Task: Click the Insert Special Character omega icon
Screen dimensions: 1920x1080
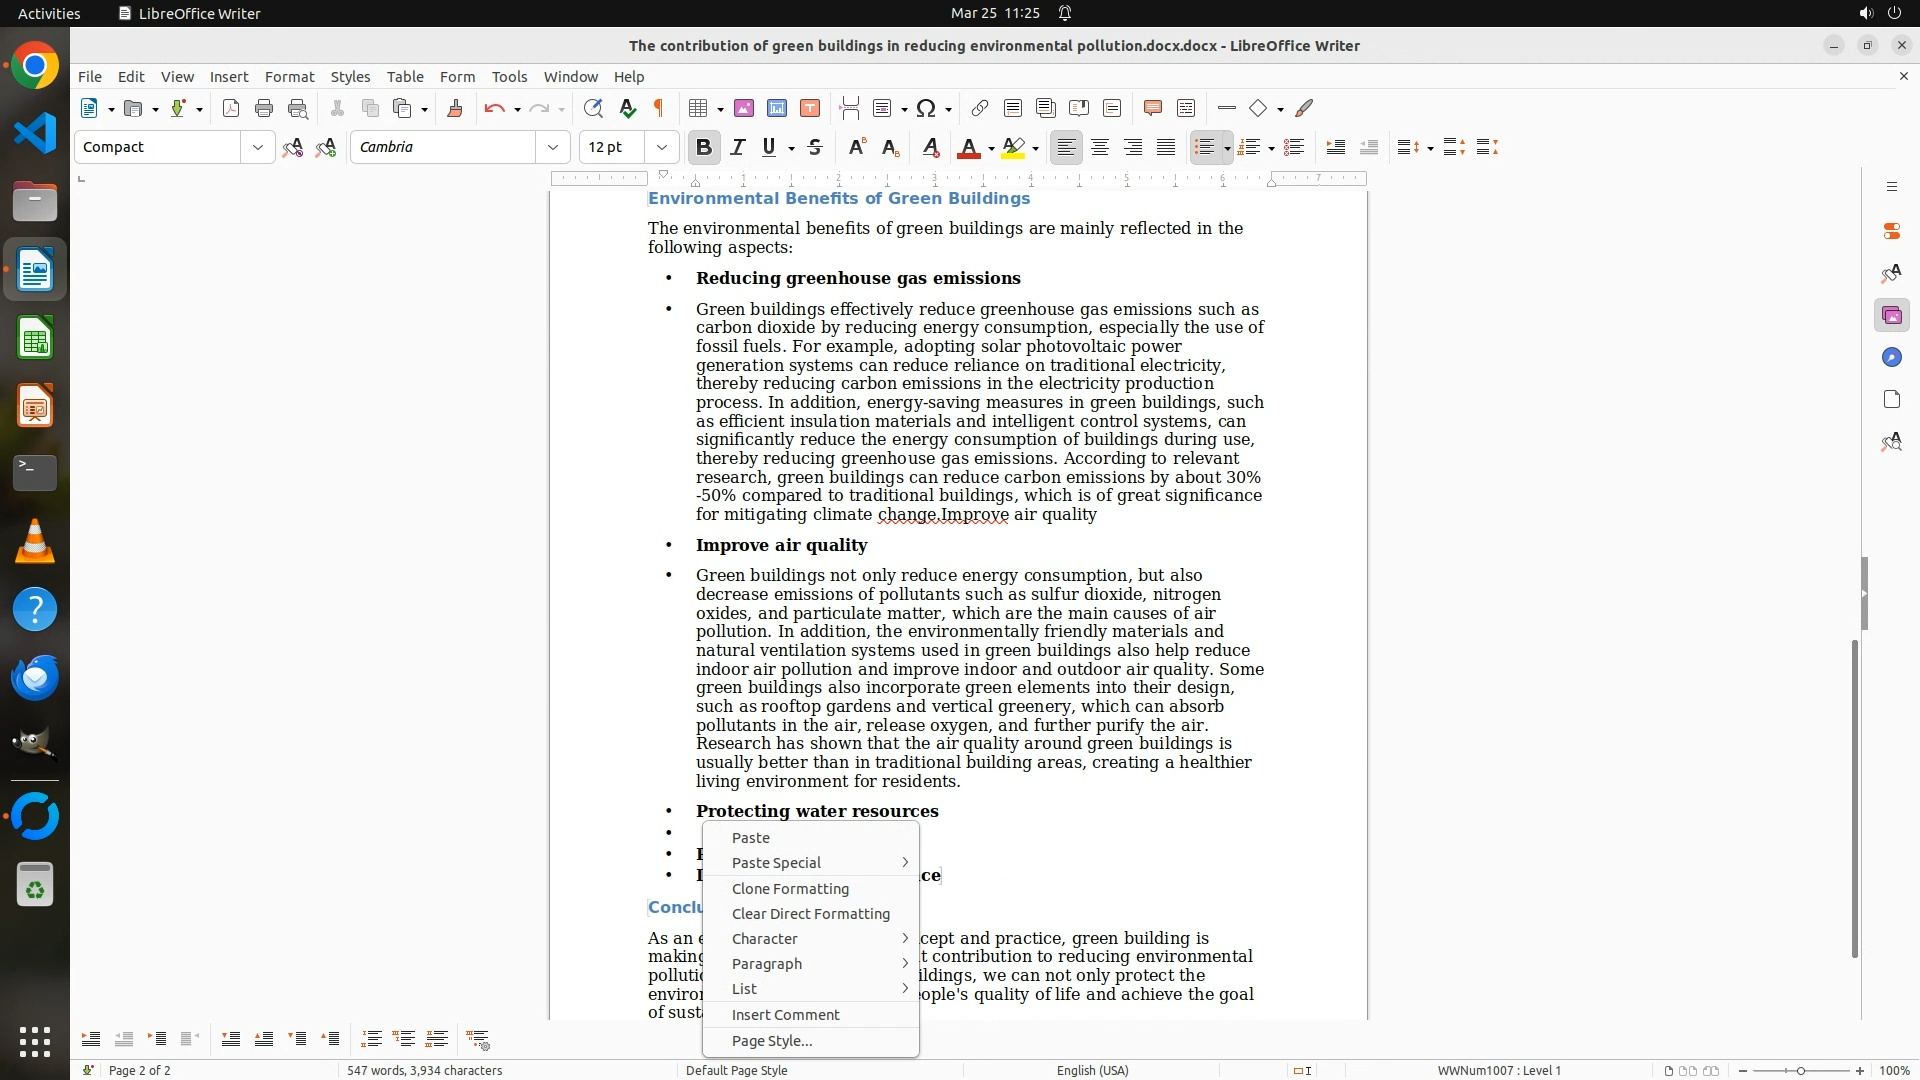Action: click(926, 108)
